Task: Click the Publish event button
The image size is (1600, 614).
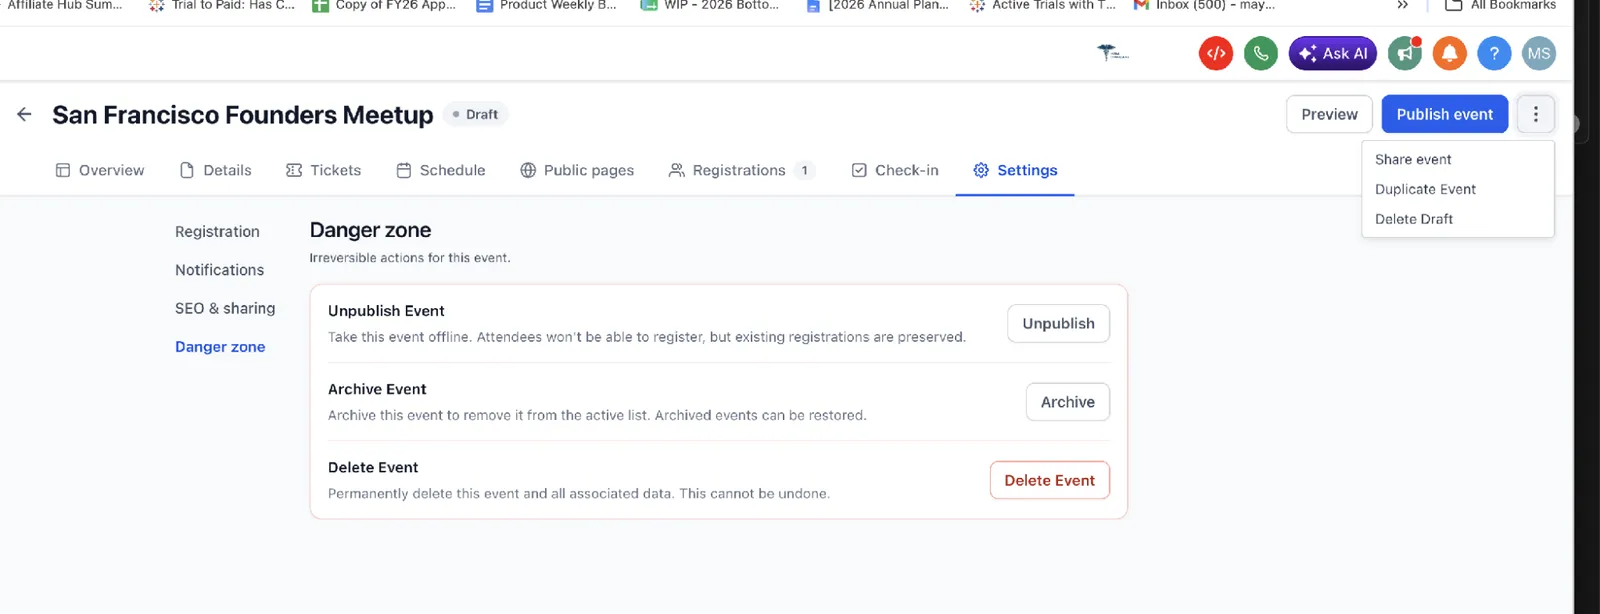Action: pos(1445,114)
